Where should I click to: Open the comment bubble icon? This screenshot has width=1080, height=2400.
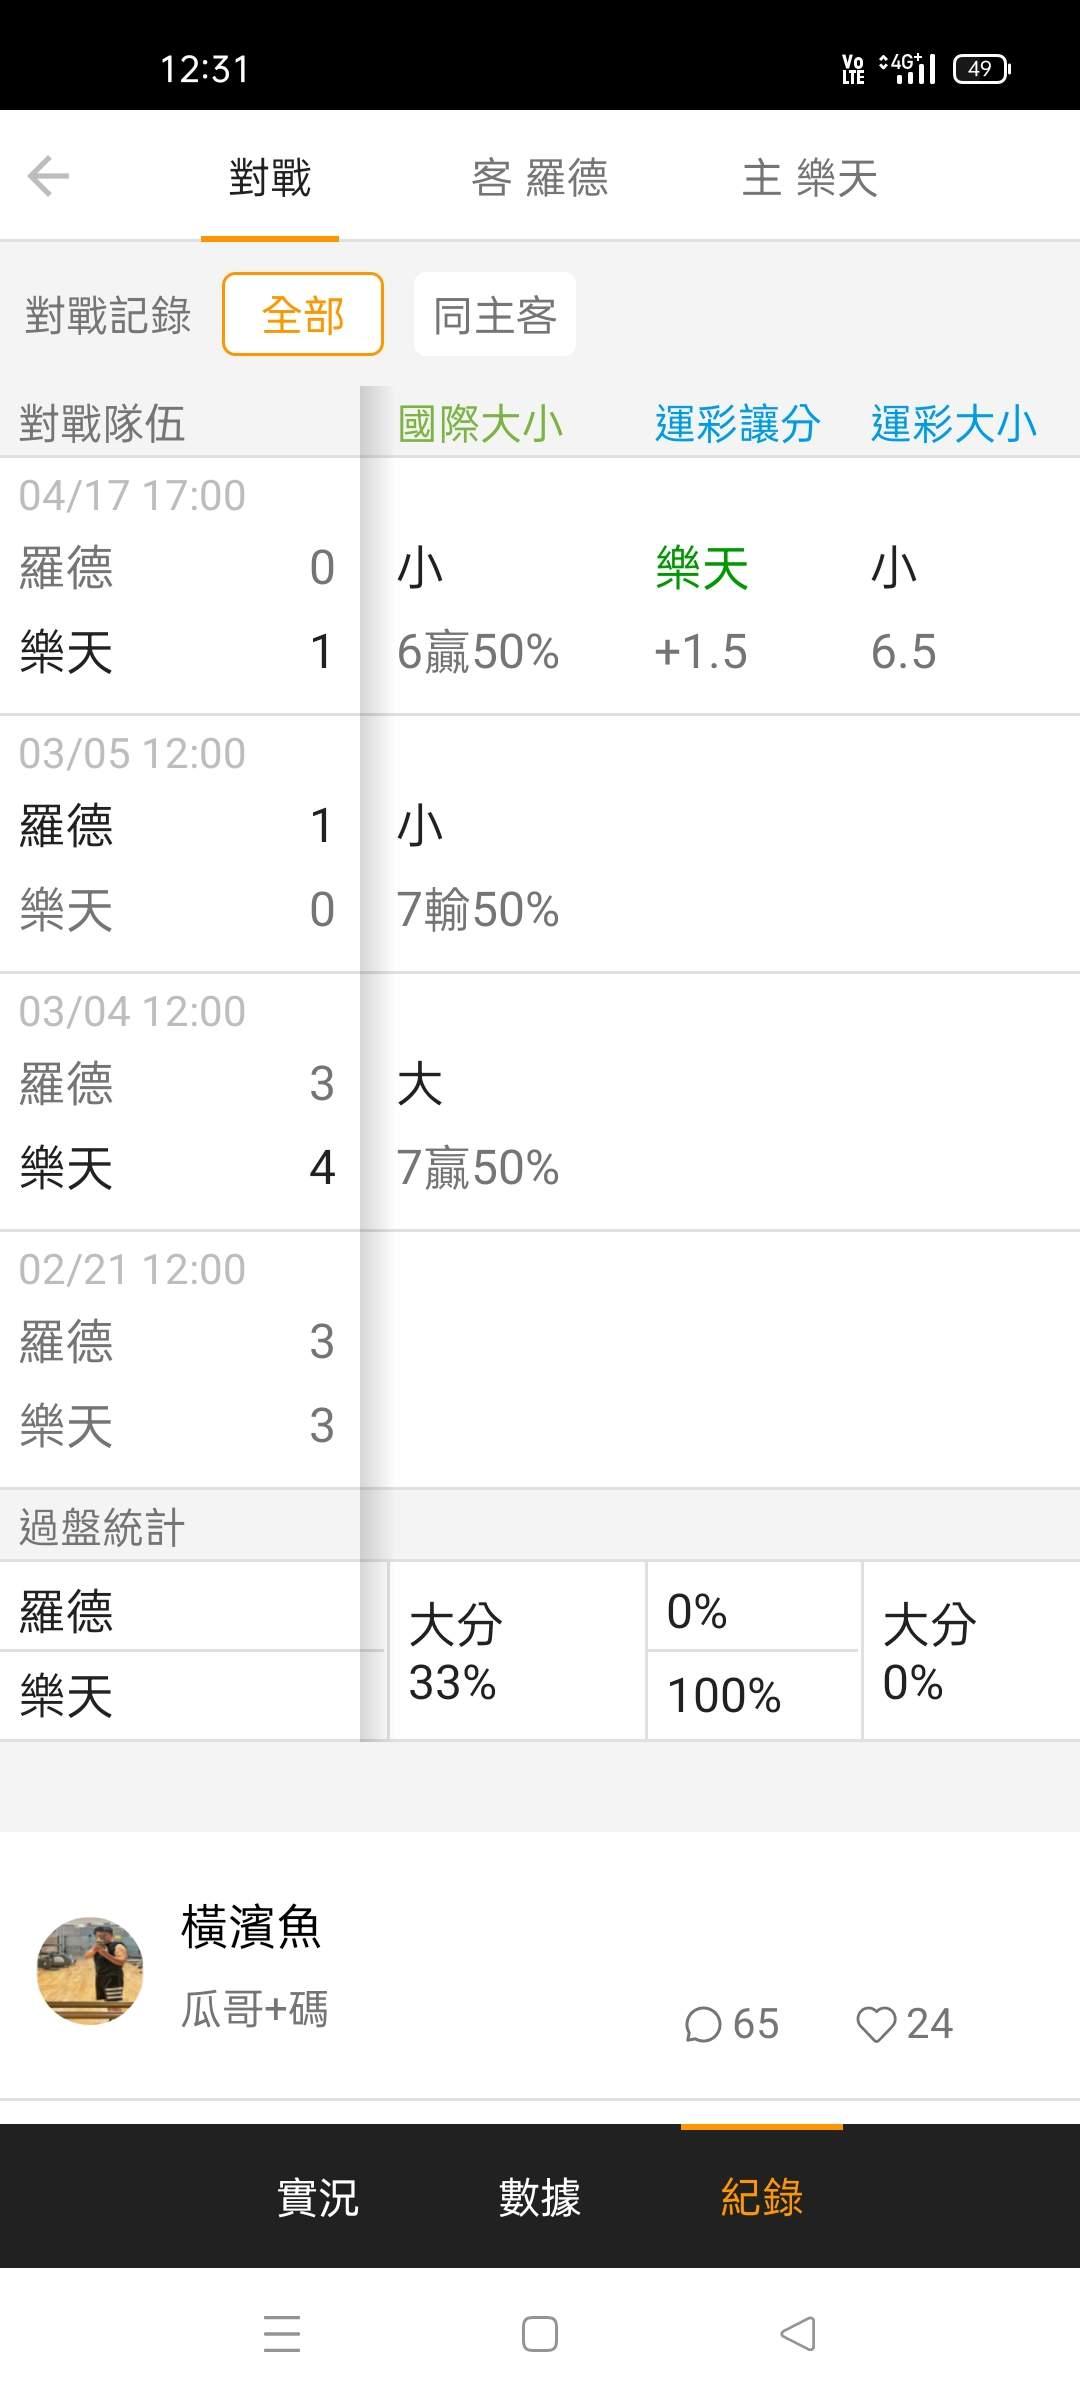pyautogui.click(x=703, y=2025)
